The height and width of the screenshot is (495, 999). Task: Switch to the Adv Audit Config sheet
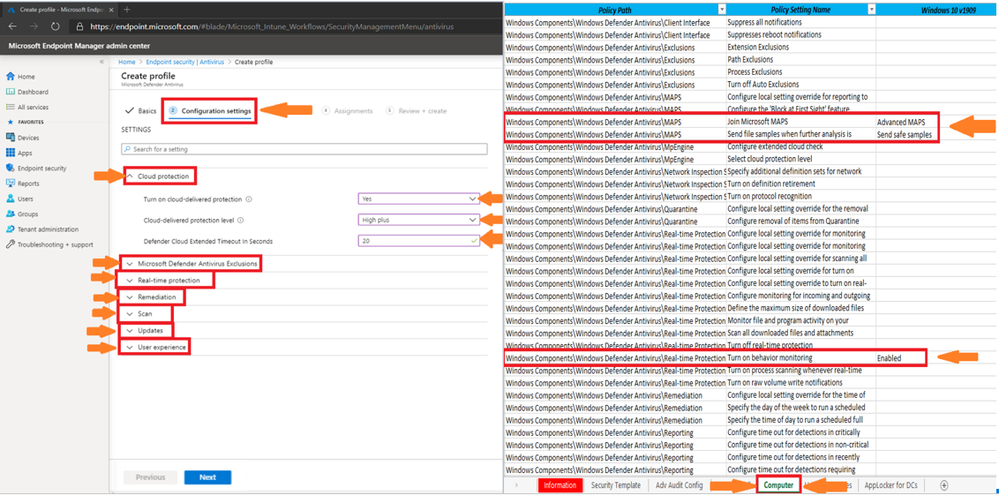[679, 485]
